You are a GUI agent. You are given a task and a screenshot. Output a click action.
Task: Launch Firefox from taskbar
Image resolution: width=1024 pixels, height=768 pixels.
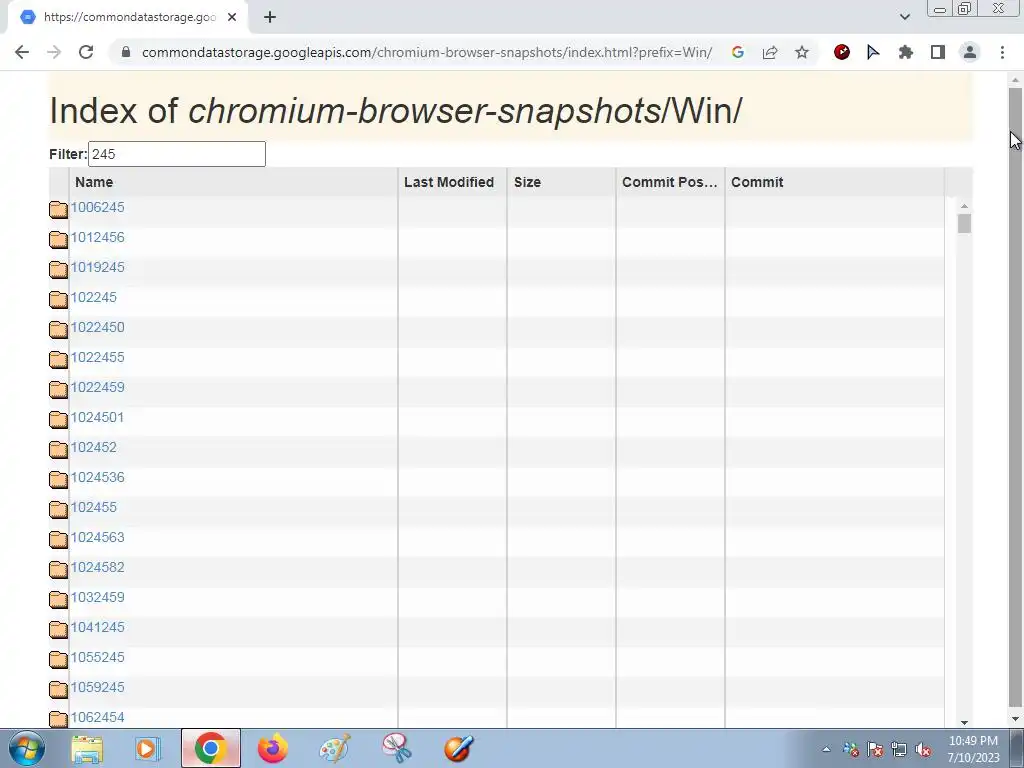pyautogui.click(x=272, y=748)
